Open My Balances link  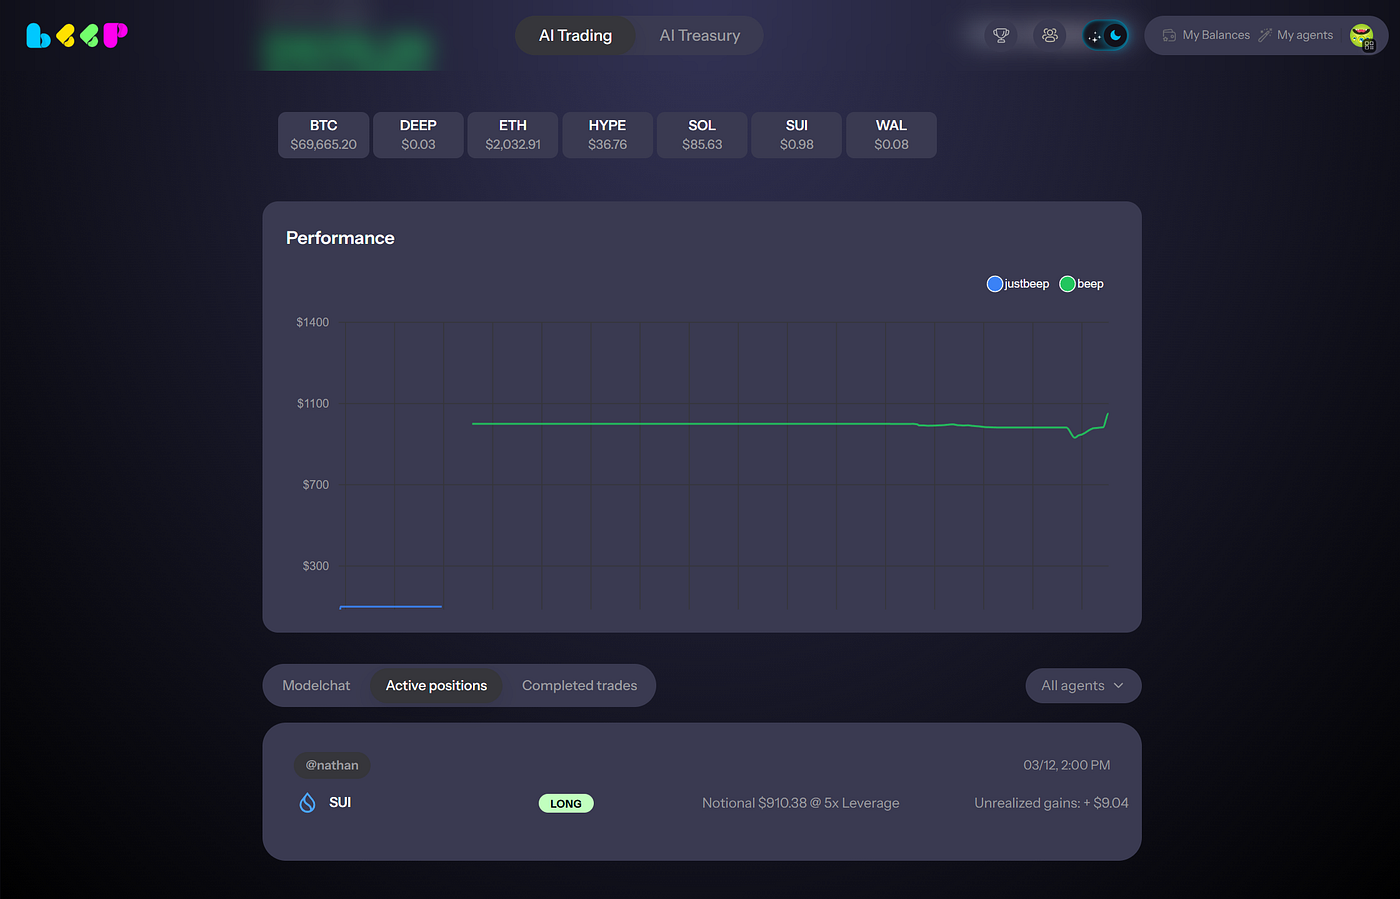(x=1215, y=35)
